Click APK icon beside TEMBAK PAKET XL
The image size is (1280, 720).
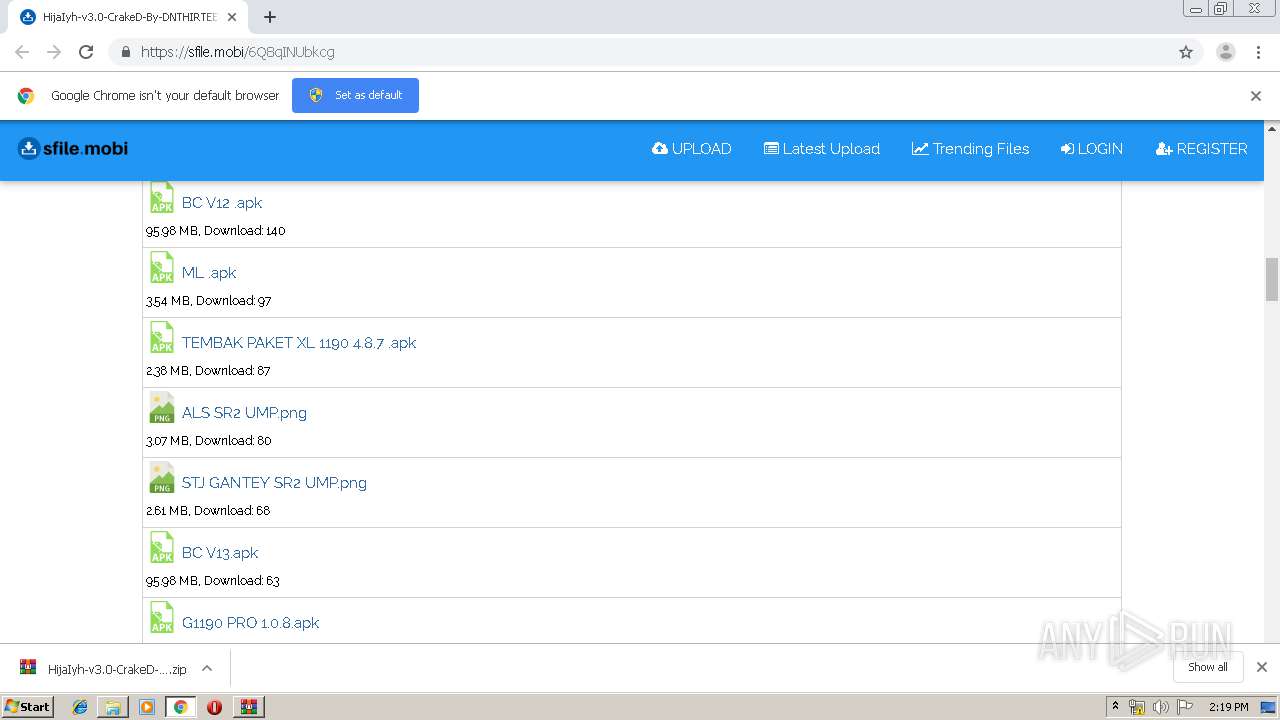[162, 337]
